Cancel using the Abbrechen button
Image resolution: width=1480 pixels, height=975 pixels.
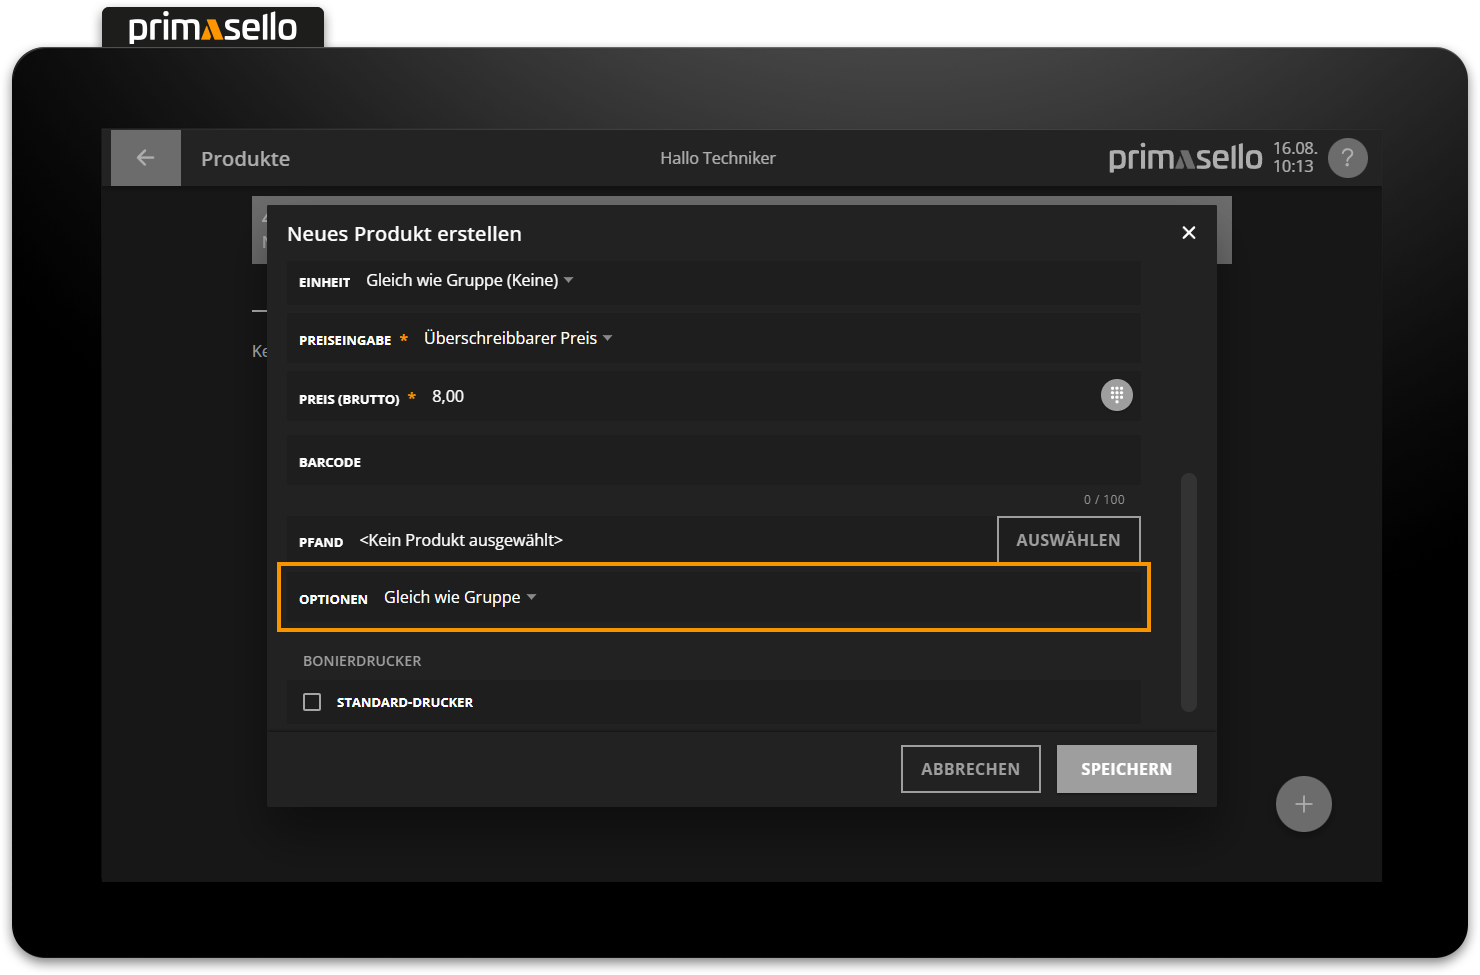970,768
